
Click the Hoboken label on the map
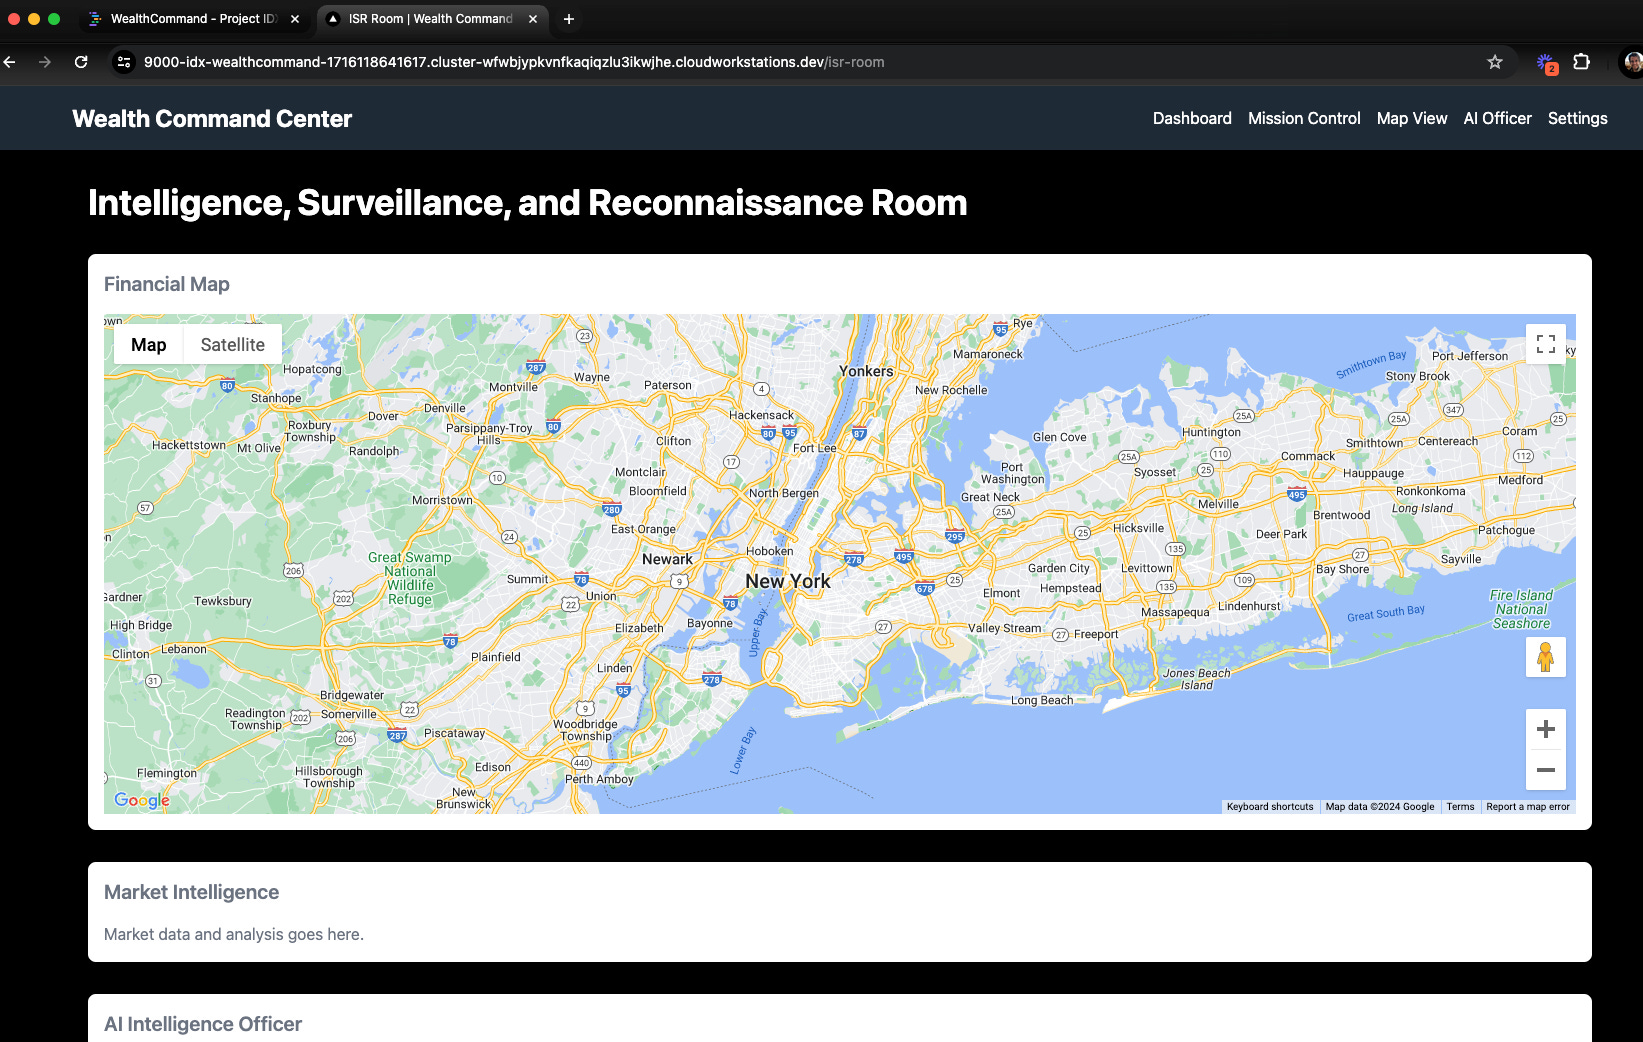pyautogui.click(x=769, y=551)
